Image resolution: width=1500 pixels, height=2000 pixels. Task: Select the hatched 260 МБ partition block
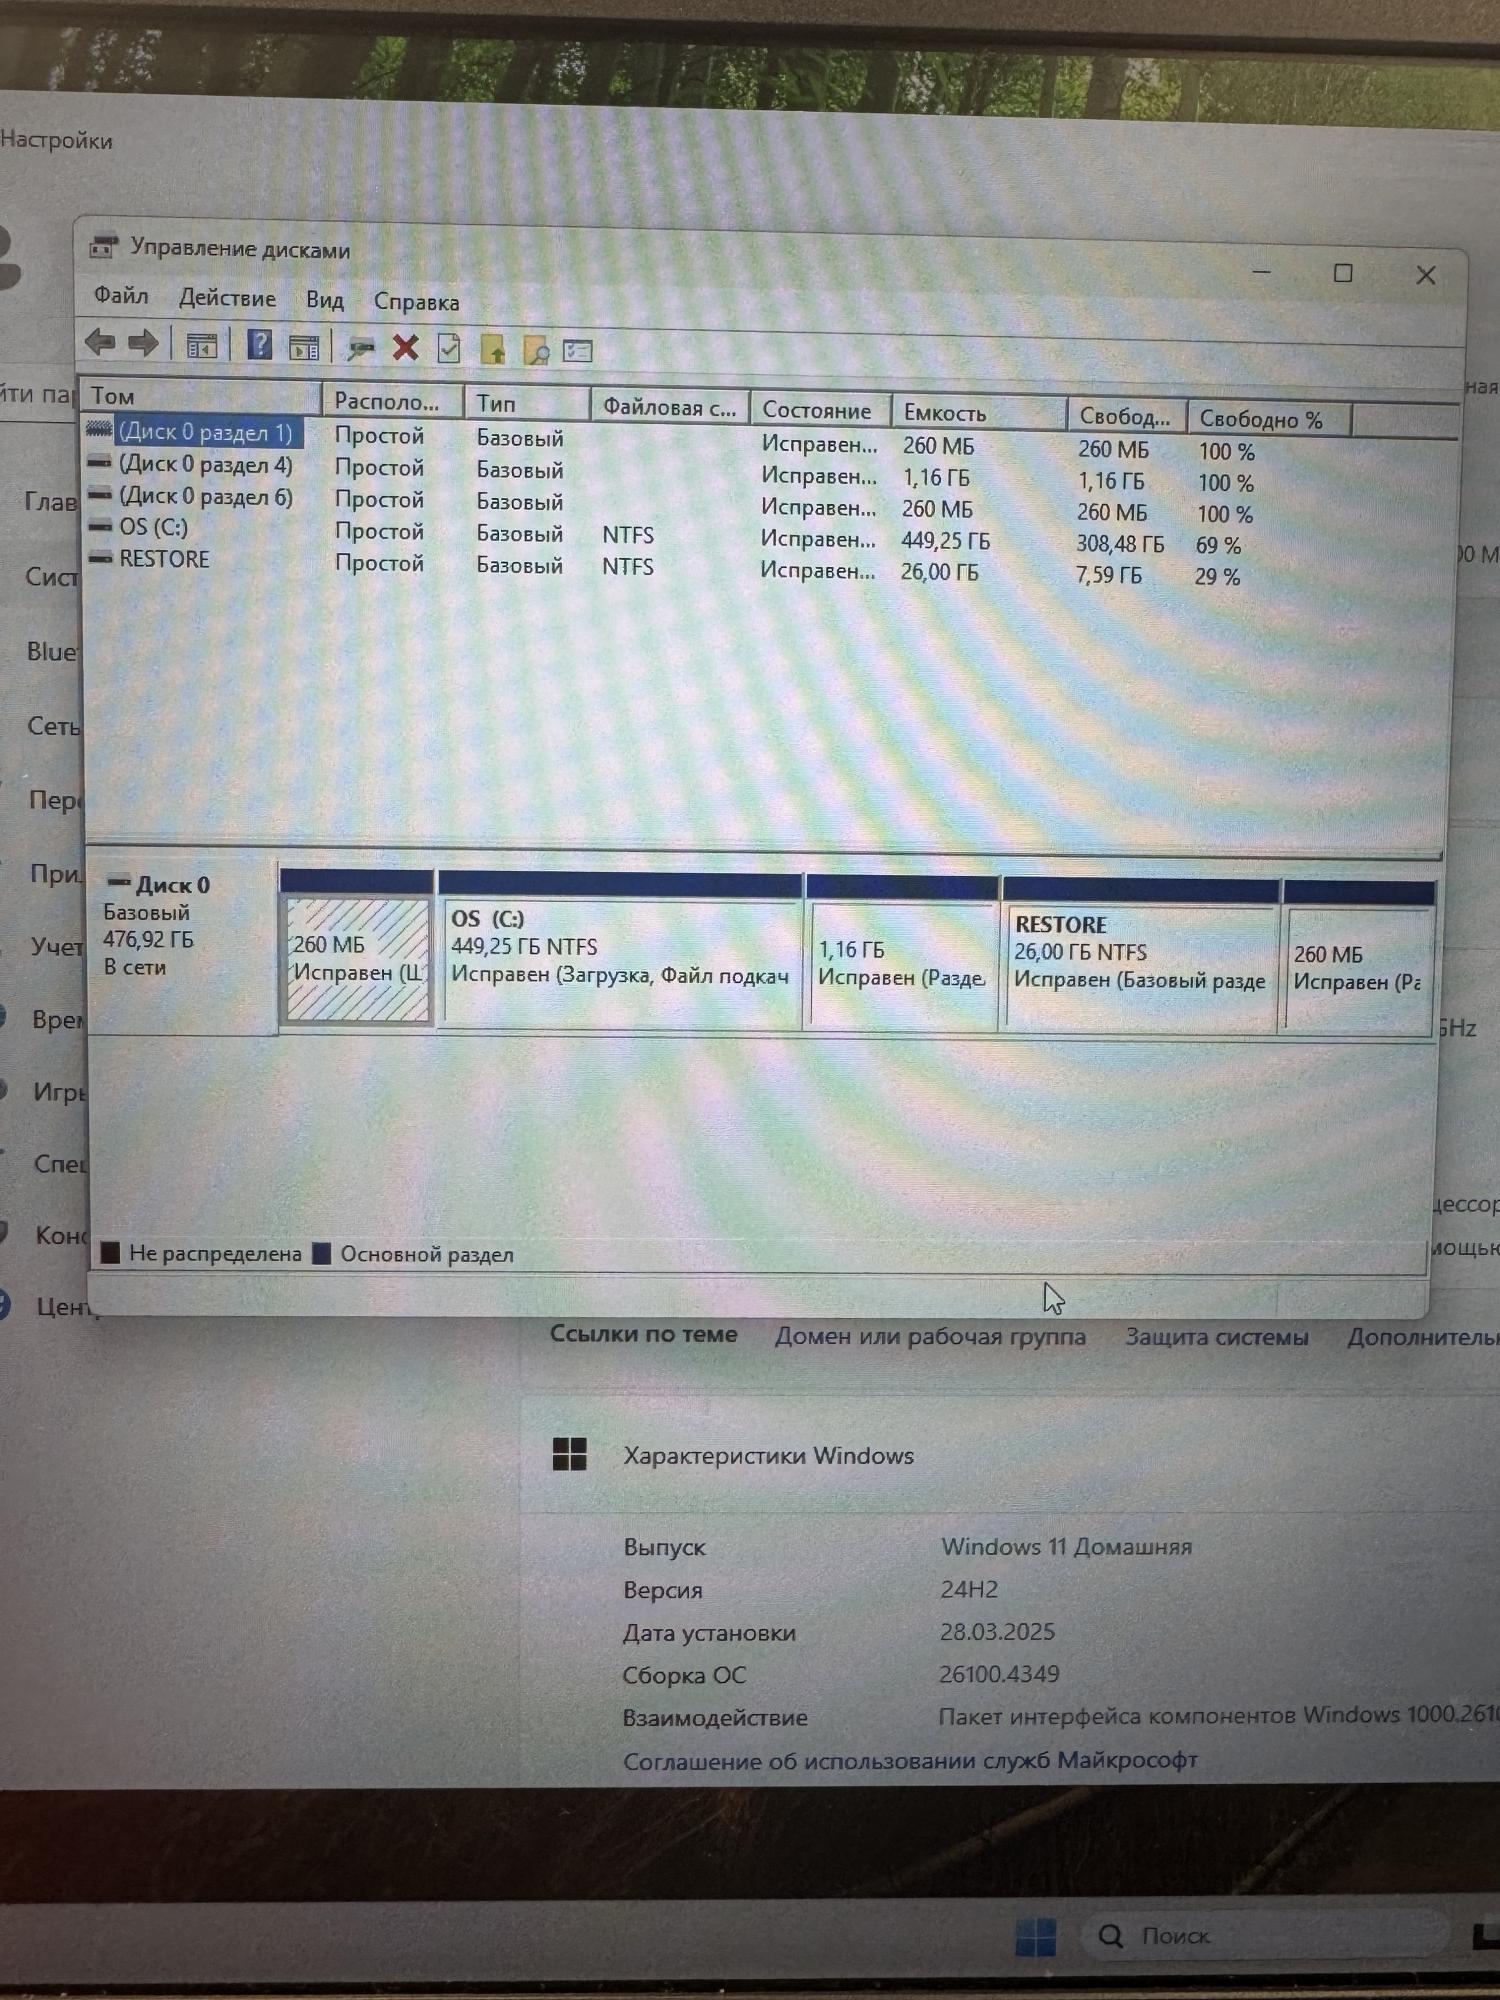357,947
